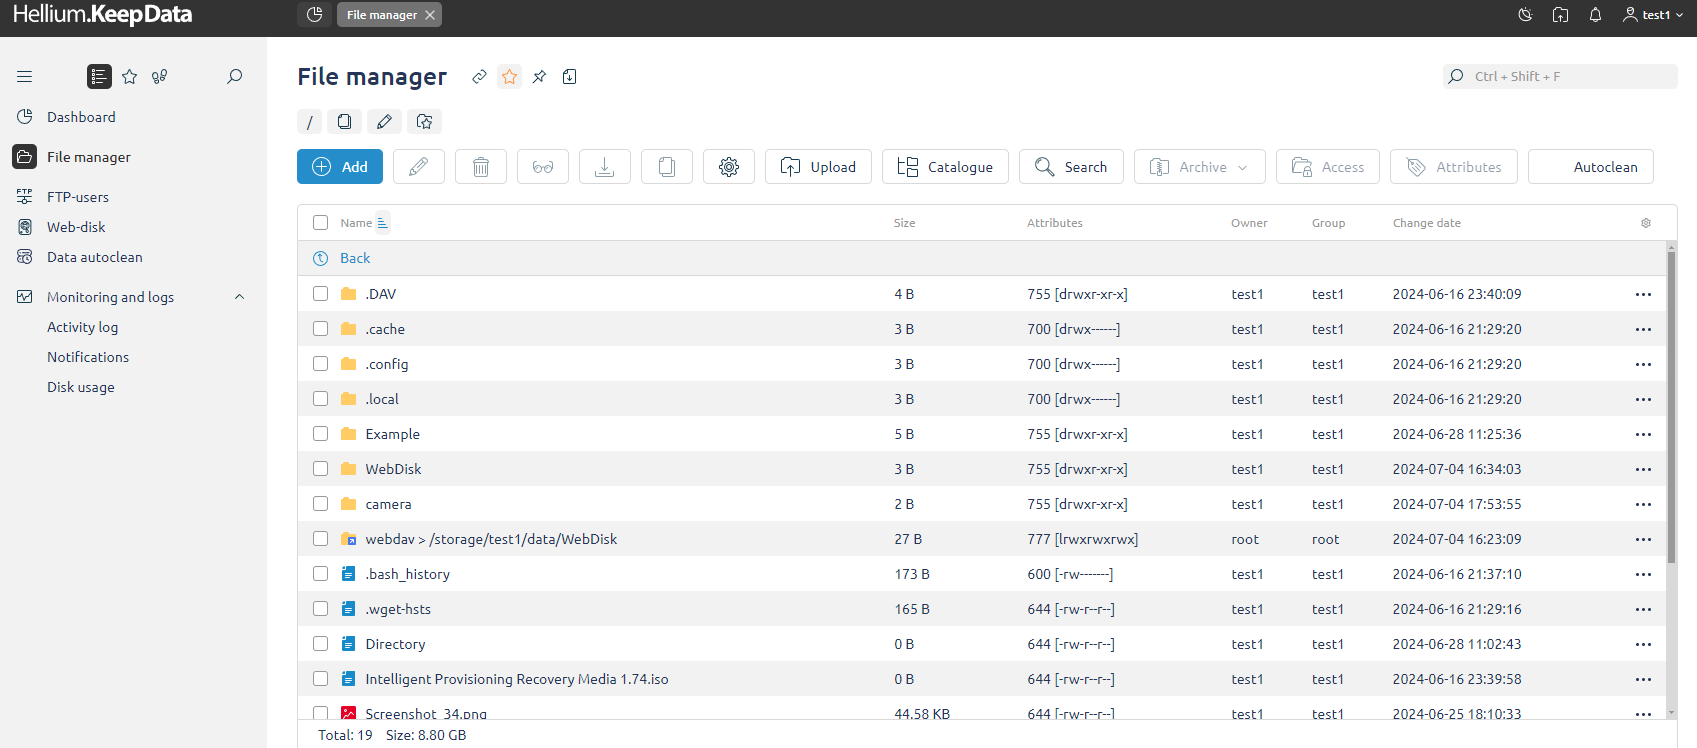
Task: Click the page download icon beside title
Action: [569, 76]
